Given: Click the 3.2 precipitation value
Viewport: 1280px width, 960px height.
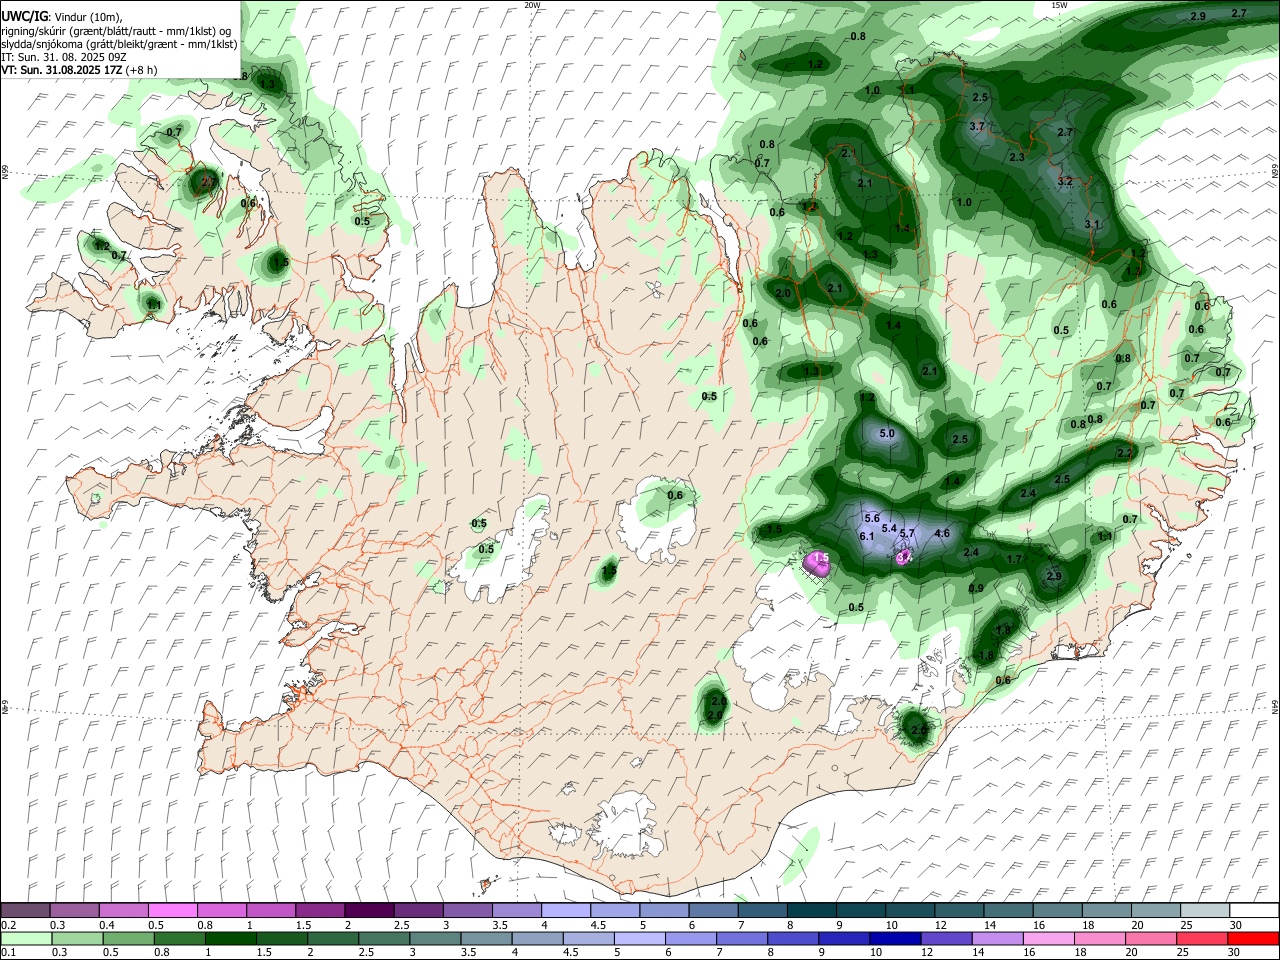Looking at the screenshot, I should [1066, 182].
